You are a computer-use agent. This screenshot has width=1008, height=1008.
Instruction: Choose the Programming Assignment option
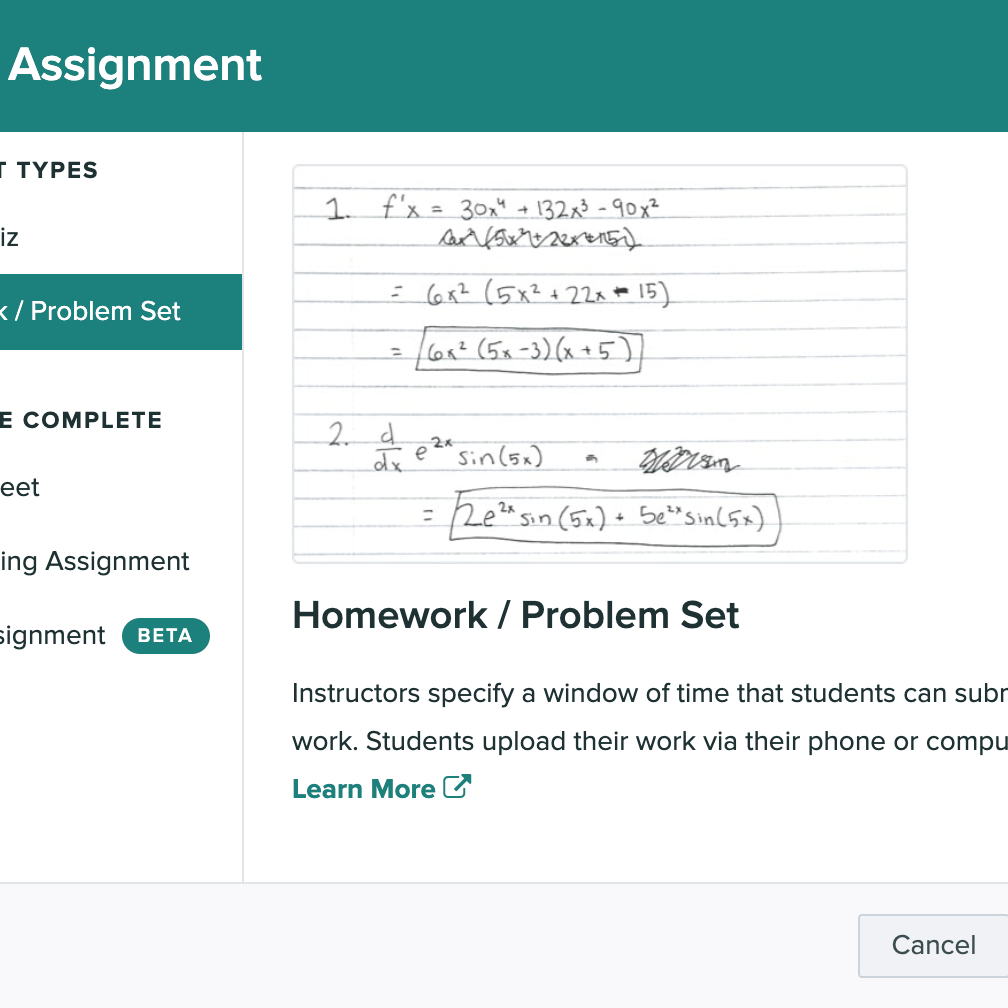94,562
